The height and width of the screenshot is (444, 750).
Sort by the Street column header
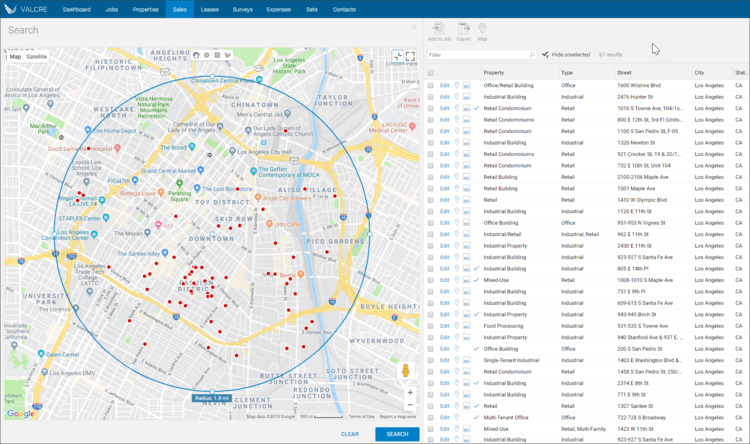(x=624, y=73)
